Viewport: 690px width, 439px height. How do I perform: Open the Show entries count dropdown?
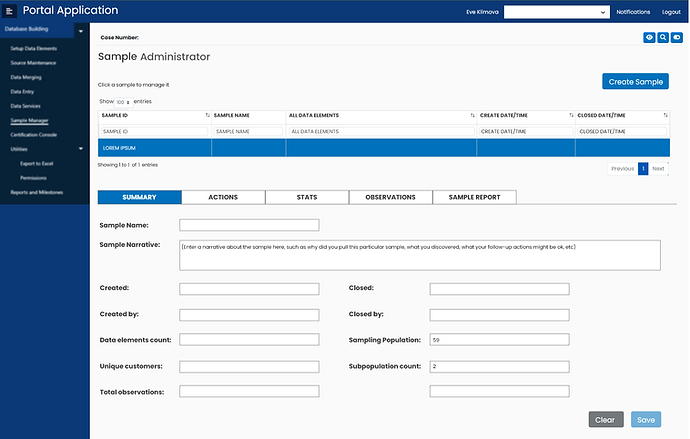(123, 102)
